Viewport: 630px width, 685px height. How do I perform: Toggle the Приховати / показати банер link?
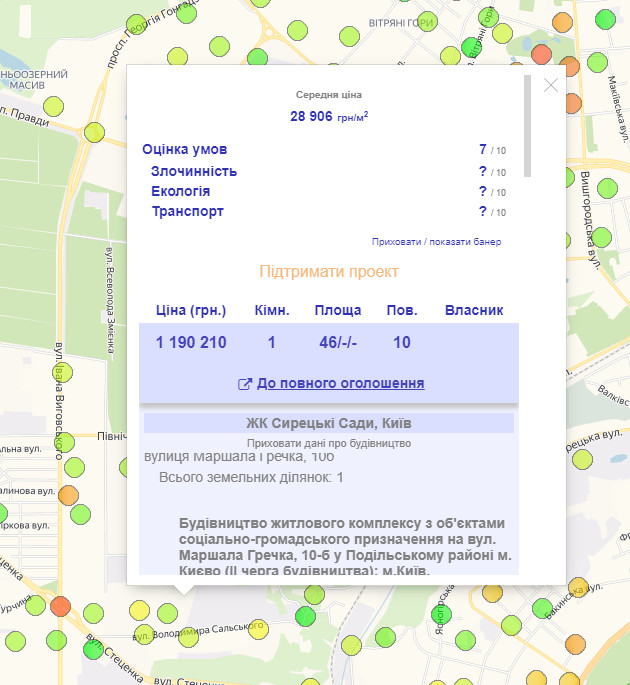pos(436,242)
